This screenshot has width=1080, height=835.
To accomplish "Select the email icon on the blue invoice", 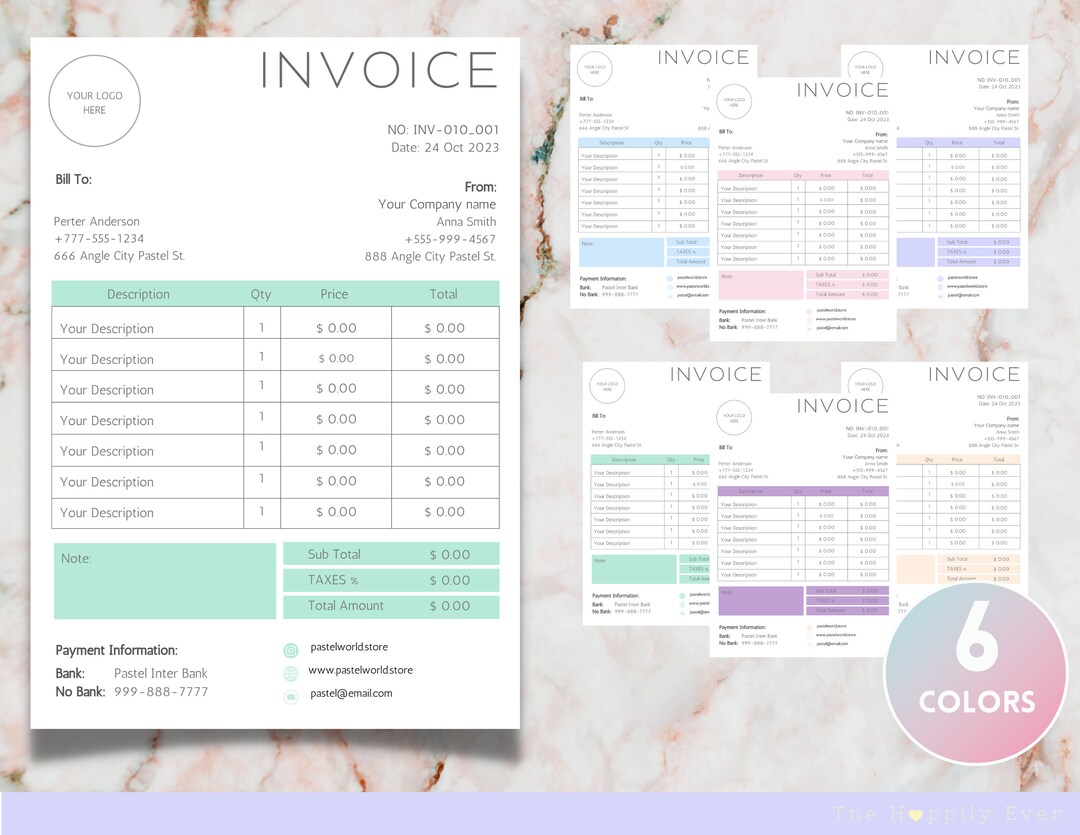I will (669, 294).
